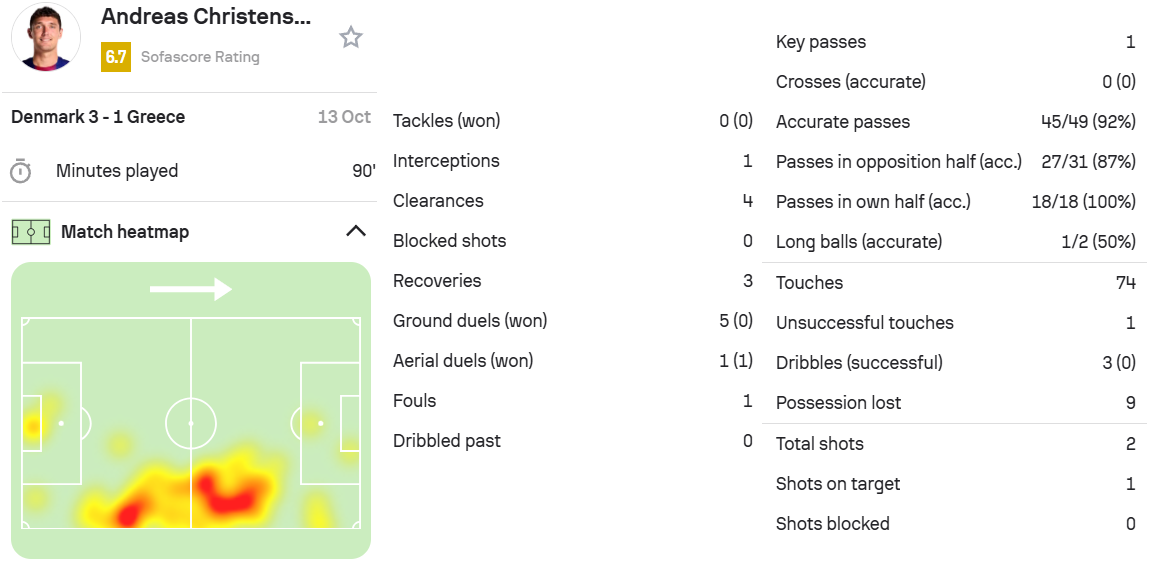The height and width of the screenshot is (562, 1149).
Task: Click the pitch icon beside Match heatmap
Action: (31, 232)
